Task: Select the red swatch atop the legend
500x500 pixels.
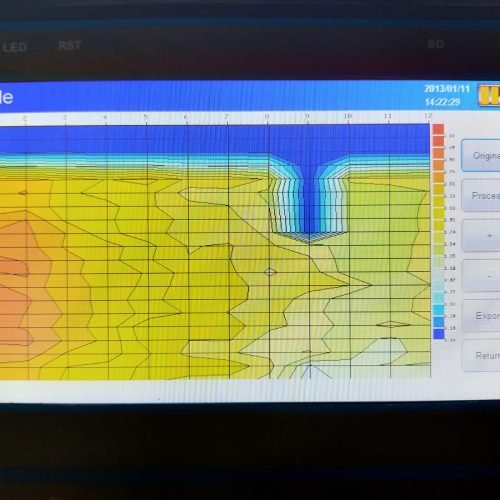Action: pyautogui.click(x=438, y=130)
